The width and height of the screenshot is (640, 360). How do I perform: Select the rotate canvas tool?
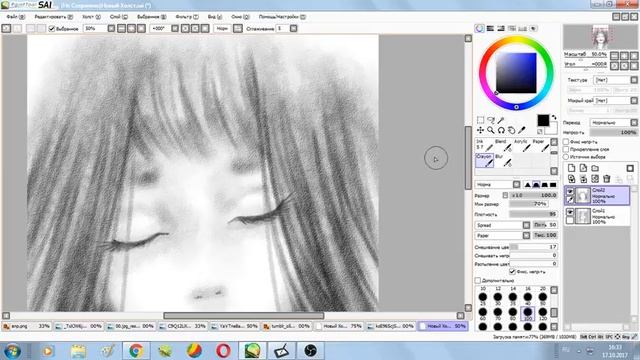[501, 130]
